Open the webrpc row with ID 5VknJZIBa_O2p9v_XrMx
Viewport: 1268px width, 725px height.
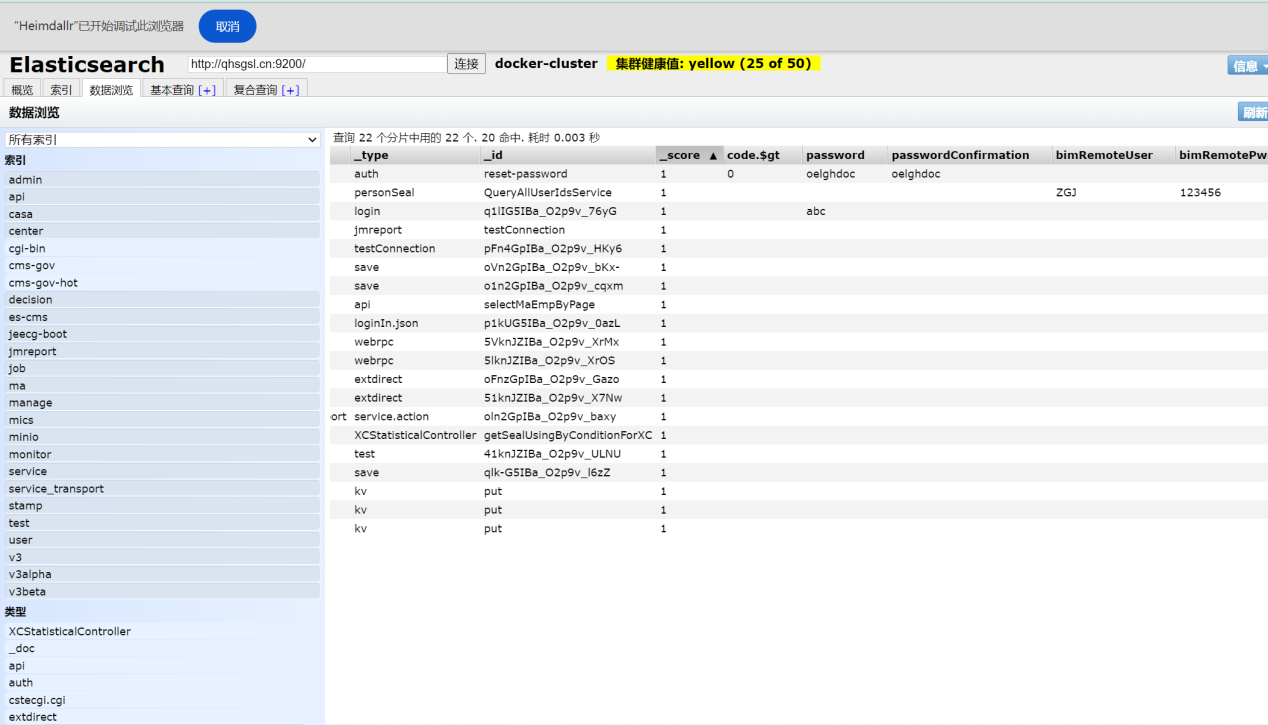click(799, 342)
